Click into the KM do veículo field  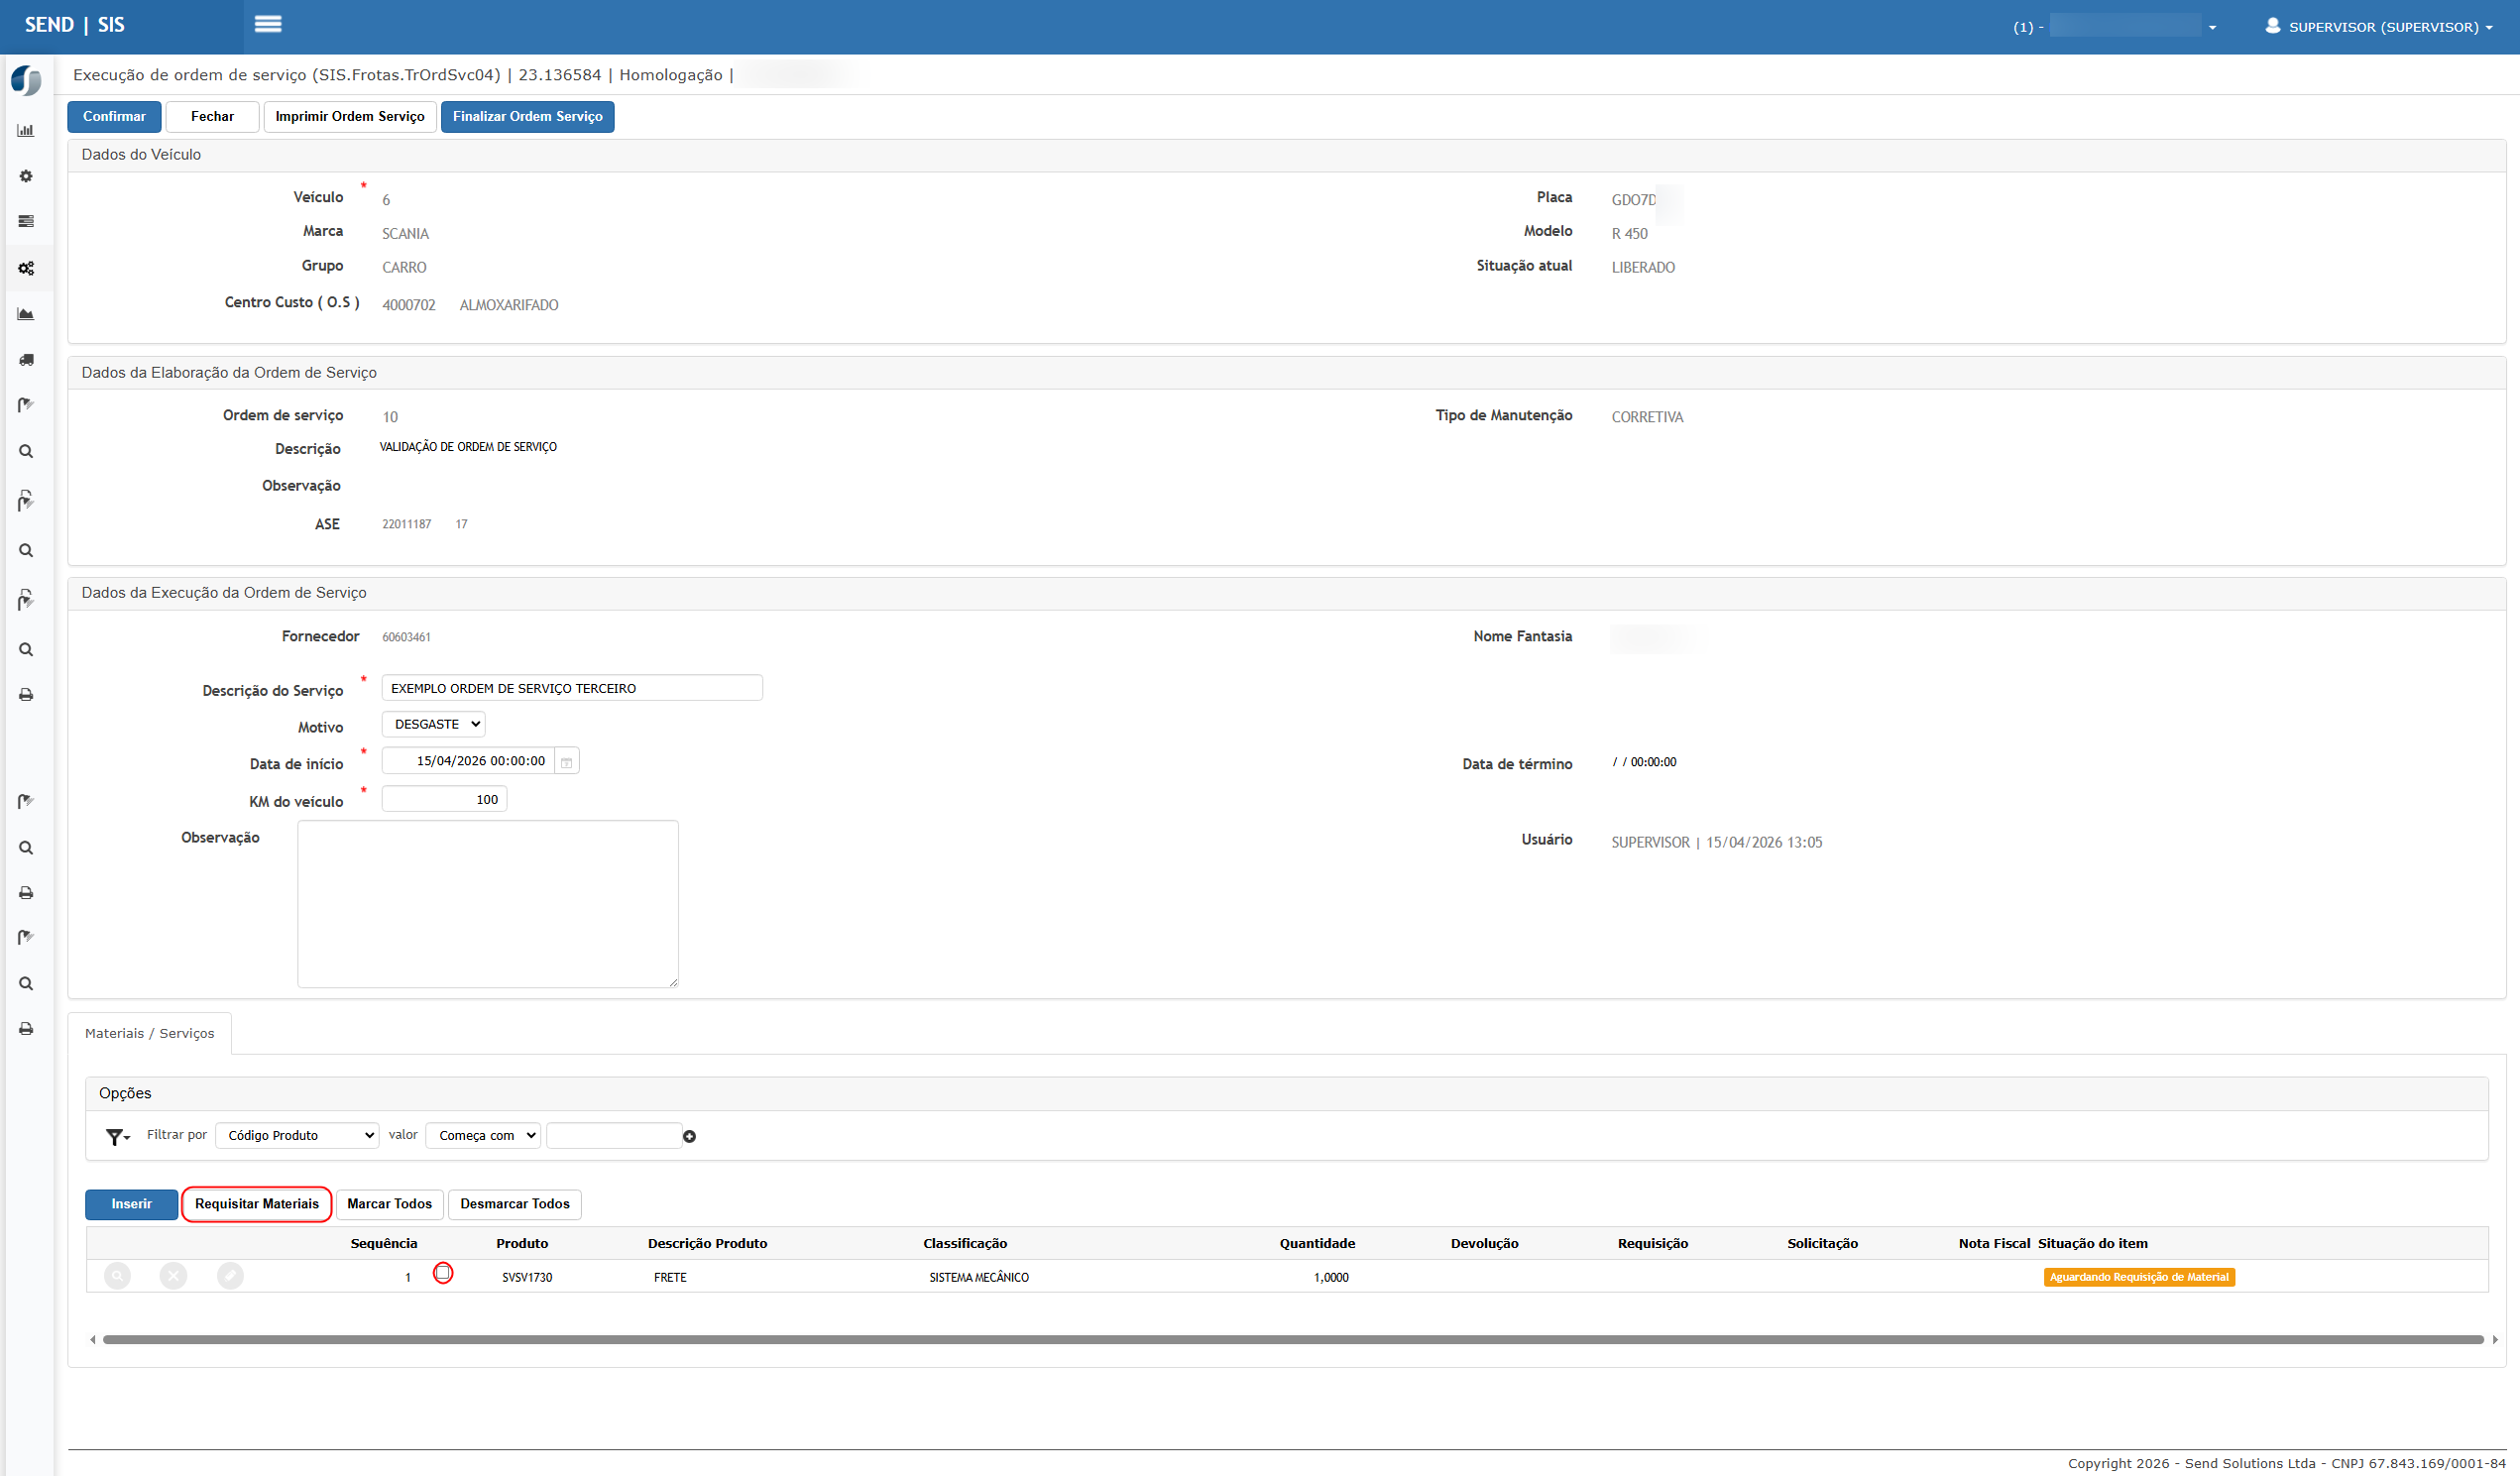(x=444, y=799)
